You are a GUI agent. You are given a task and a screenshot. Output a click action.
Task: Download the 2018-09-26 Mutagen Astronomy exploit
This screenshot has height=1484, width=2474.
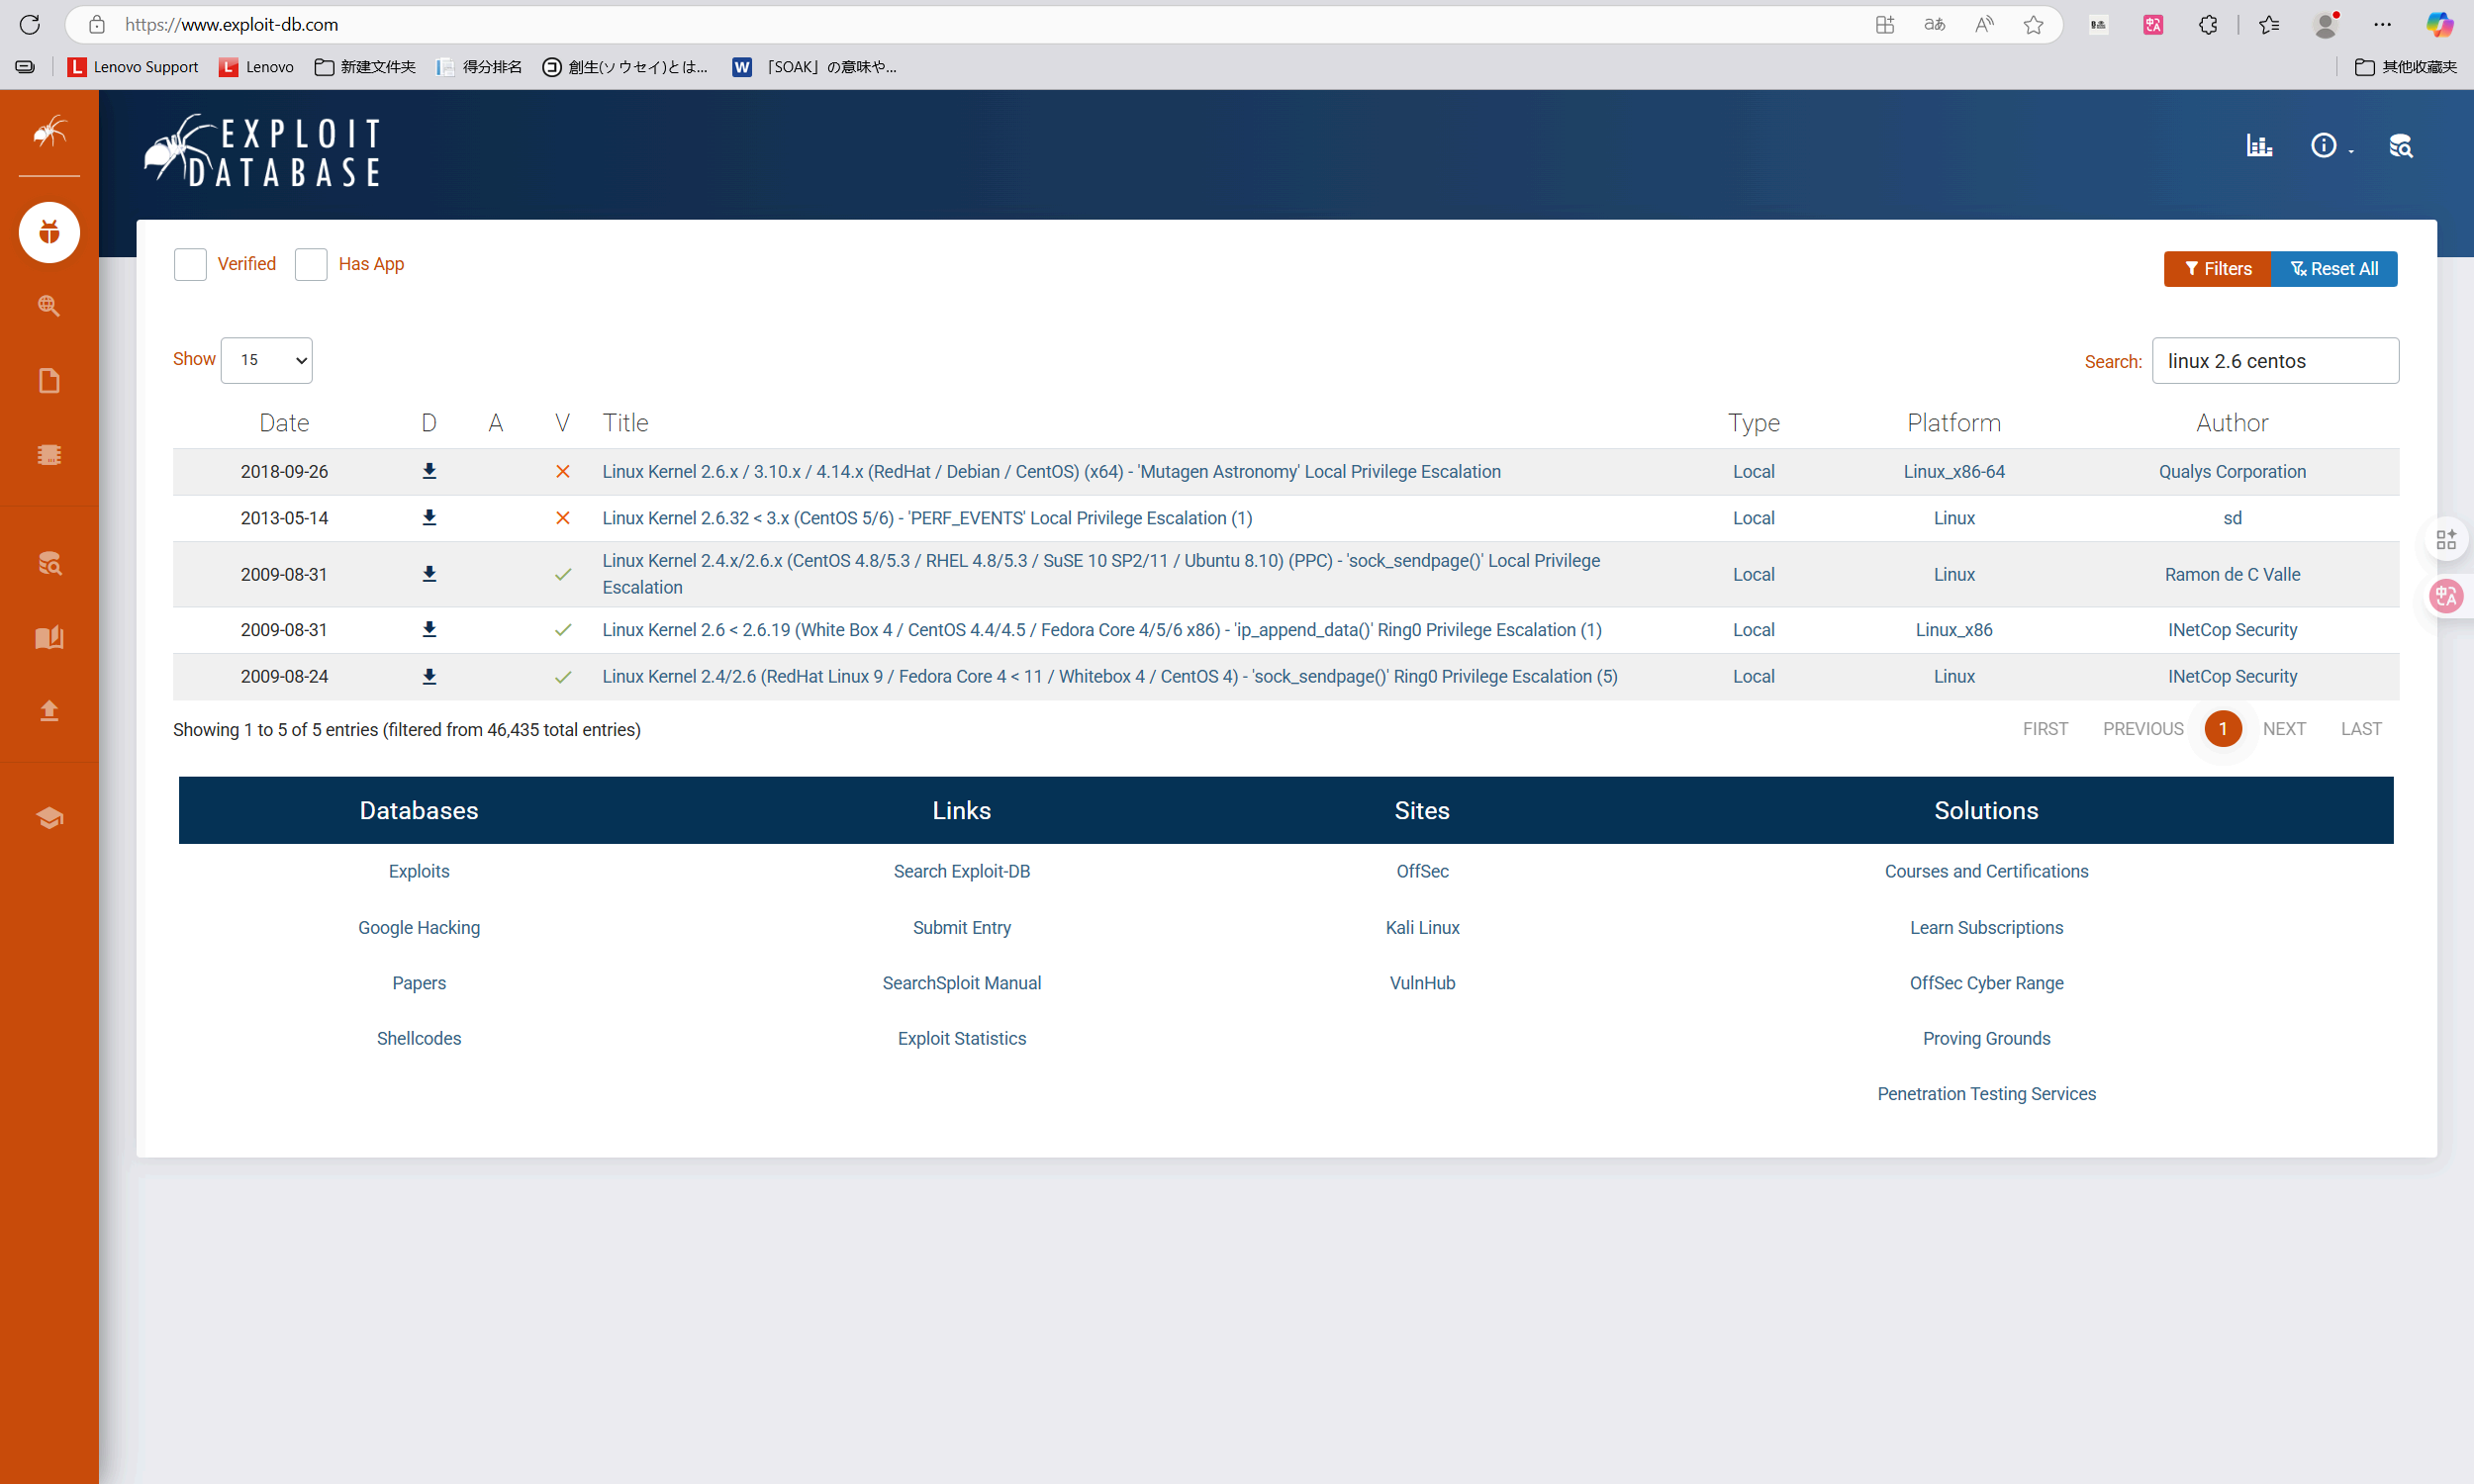(x=429, y=471)
